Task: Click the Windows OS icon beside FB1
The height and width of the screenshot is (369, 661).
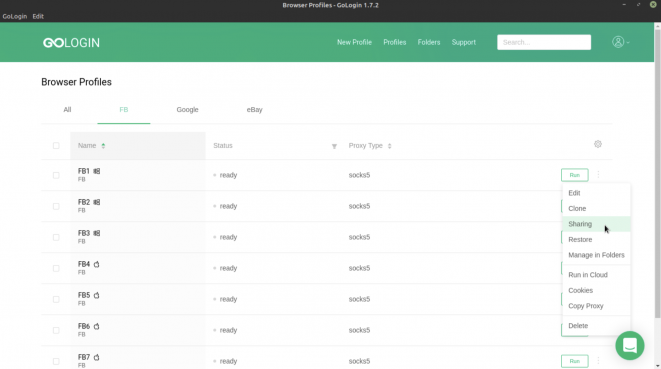Action: coord(97,171)
